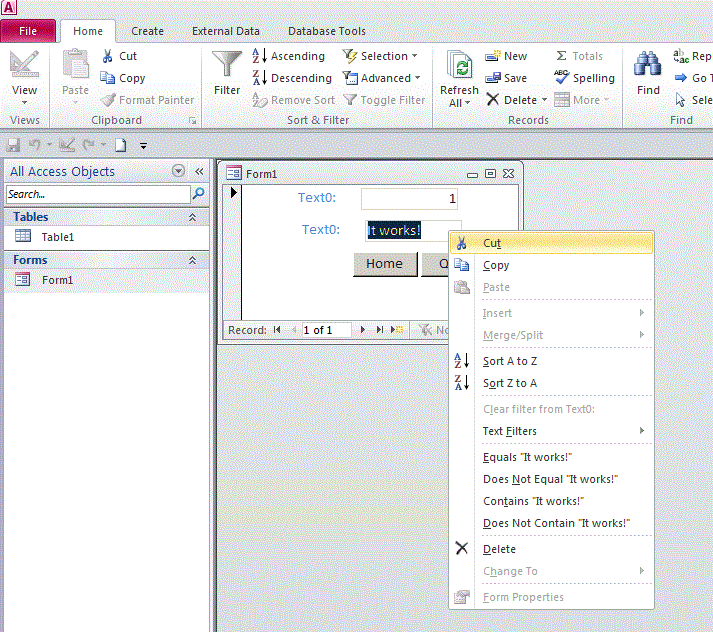Click the Spelling check icon
The height and width of the screenshot is (632, 713).
[x=562, y=78]
